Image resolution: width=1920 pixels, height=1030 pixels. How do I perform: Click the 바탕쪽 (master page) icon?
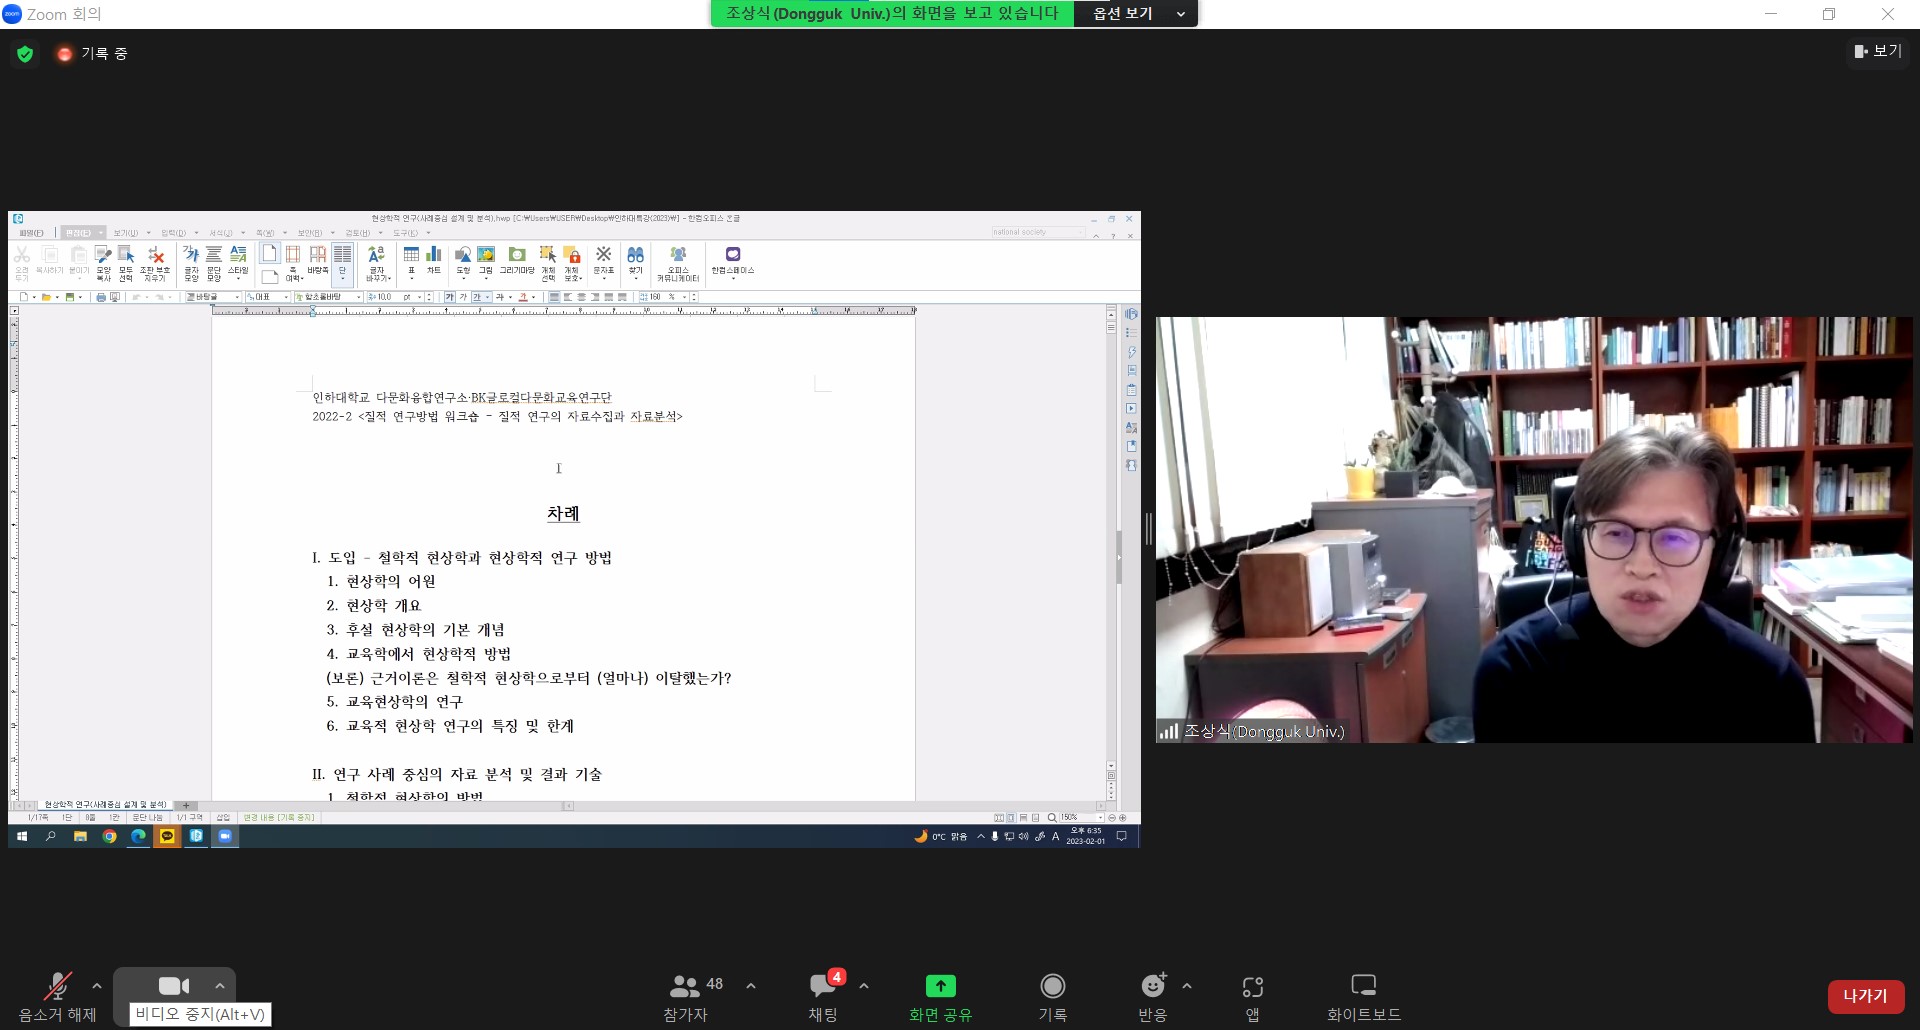(318, 260)
